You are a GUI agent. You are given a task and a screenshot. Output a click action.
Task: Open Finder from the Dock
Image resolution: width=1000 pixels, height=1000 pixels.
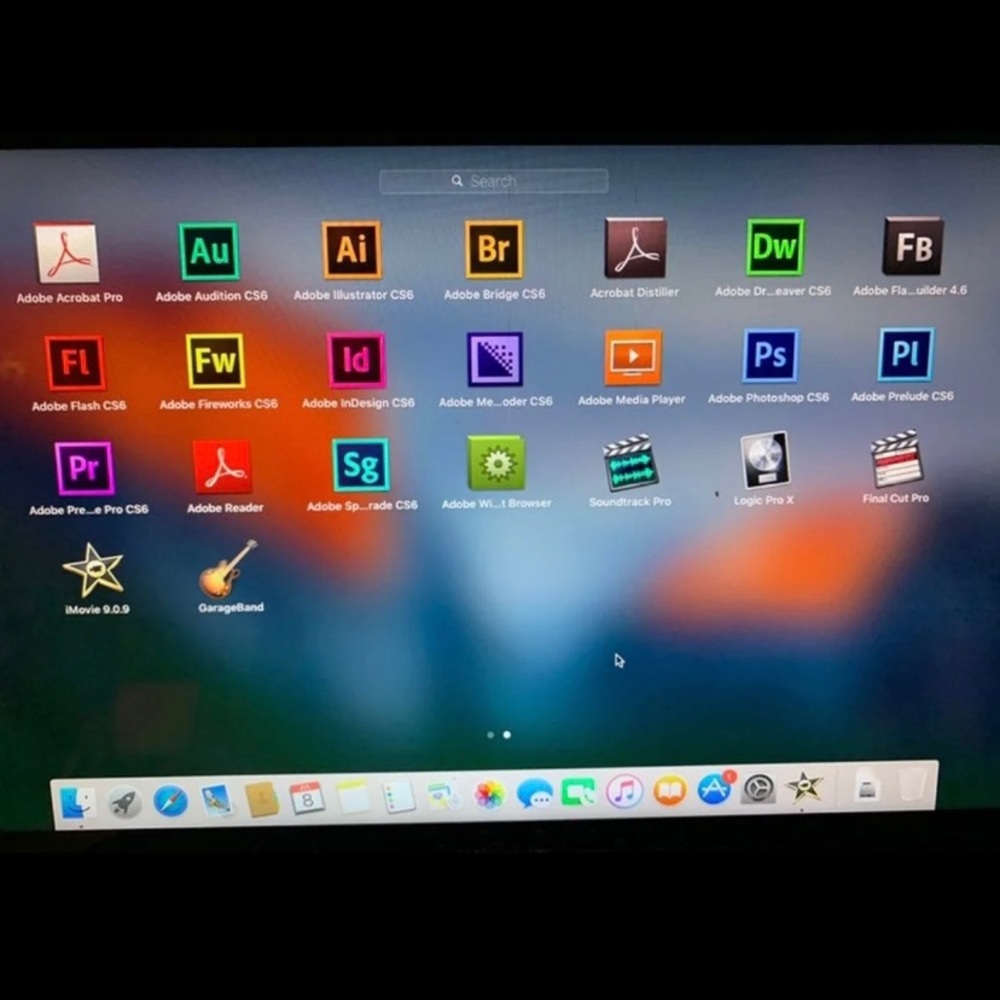(x=77, y=803)
